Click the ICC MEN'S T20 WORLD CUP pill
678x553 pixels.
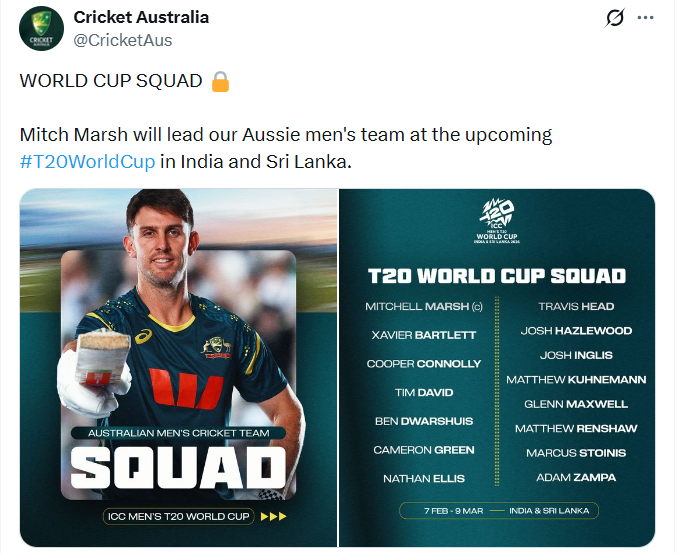177,517
